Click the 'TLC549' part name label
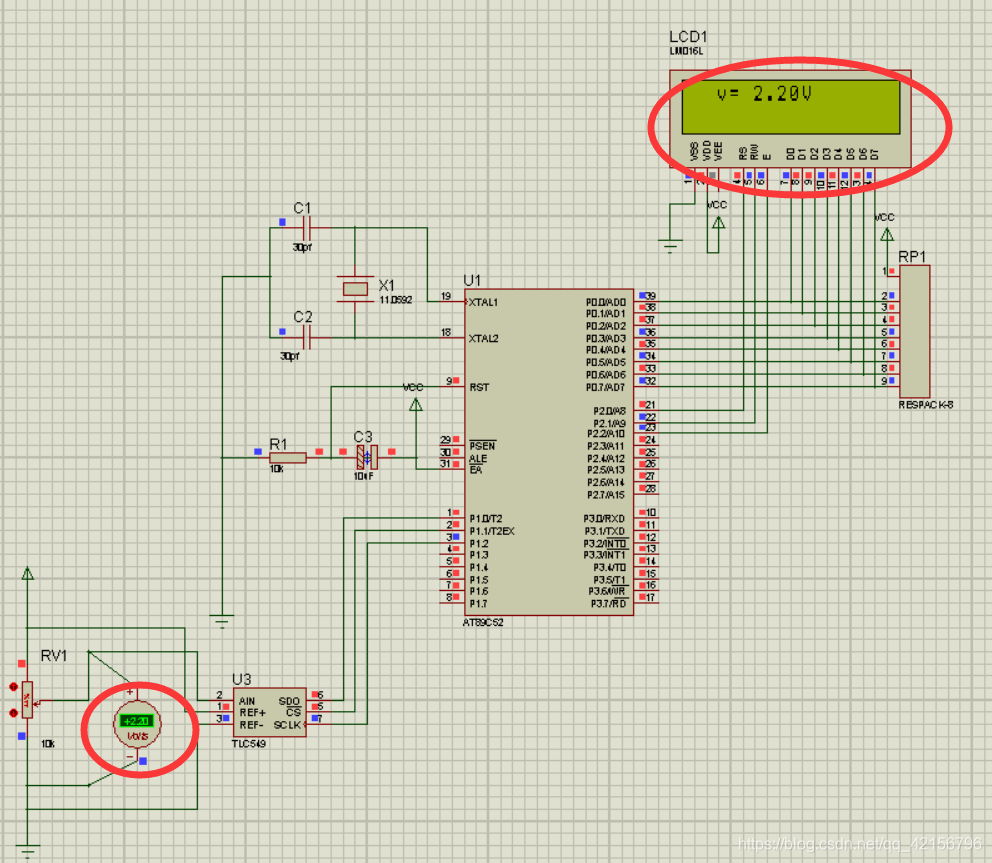This screenshot has width=992, height=863. point(249,743)
